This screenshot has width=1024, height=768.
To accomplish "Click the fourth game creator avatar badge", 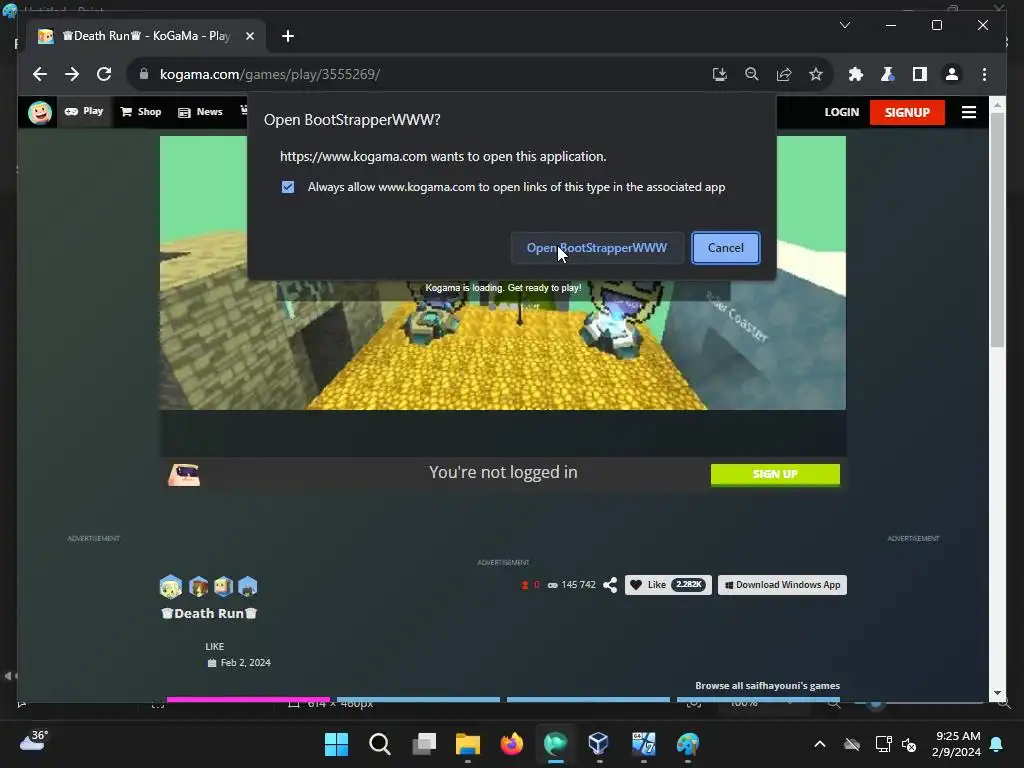I will pos(248,586).
